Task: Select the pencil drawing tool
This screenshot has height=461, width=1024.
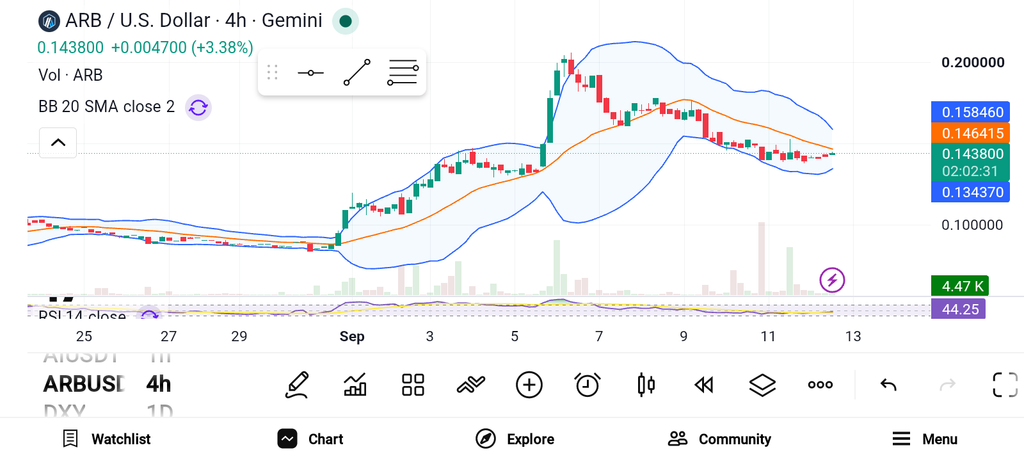Action: [x=296, y=385]
